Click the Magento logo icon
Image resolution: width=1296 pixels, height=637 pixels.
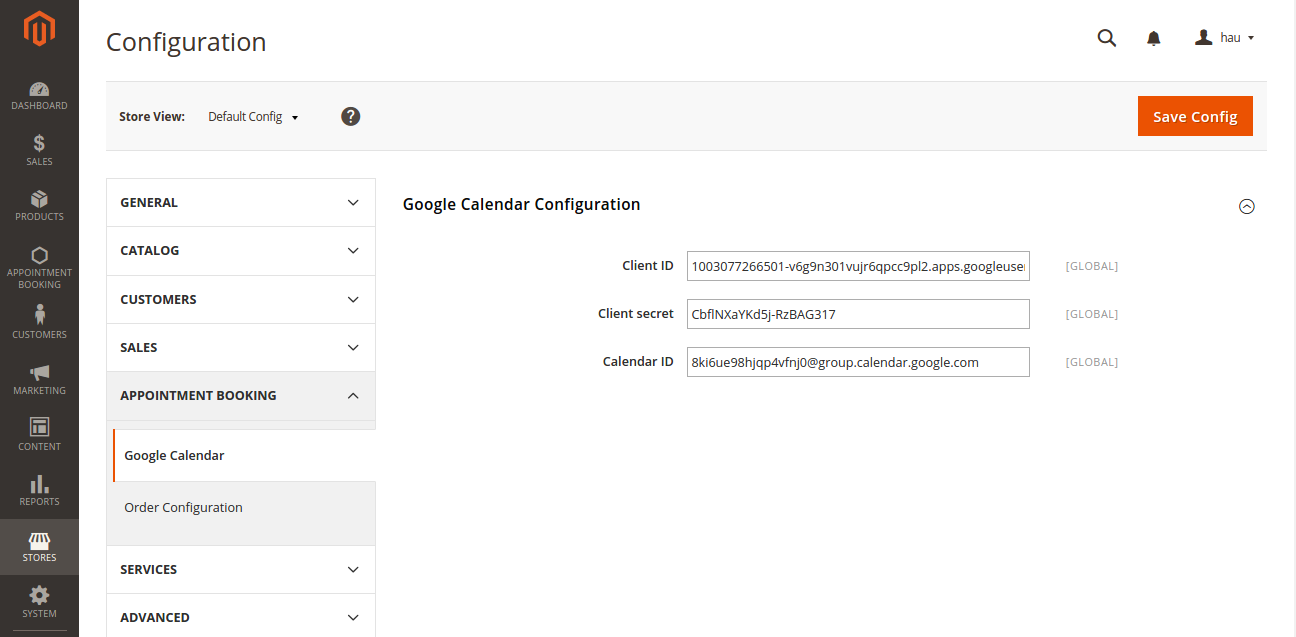[39, 30]
